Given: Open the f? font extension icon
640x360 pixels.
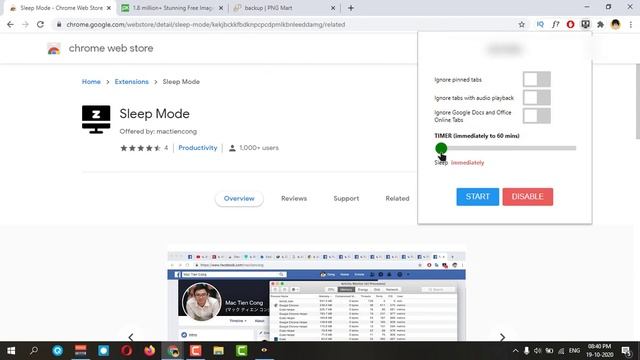Looking at the screenshot, I should [556, 24].
